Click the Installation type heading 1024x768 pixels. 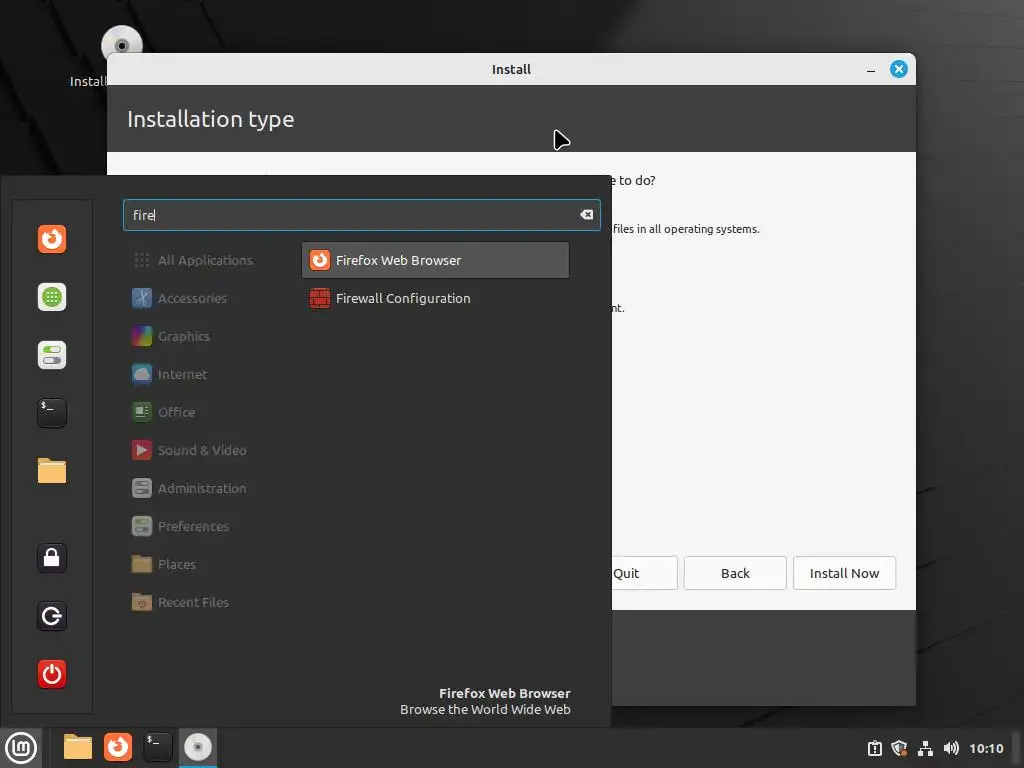point(210,119)
